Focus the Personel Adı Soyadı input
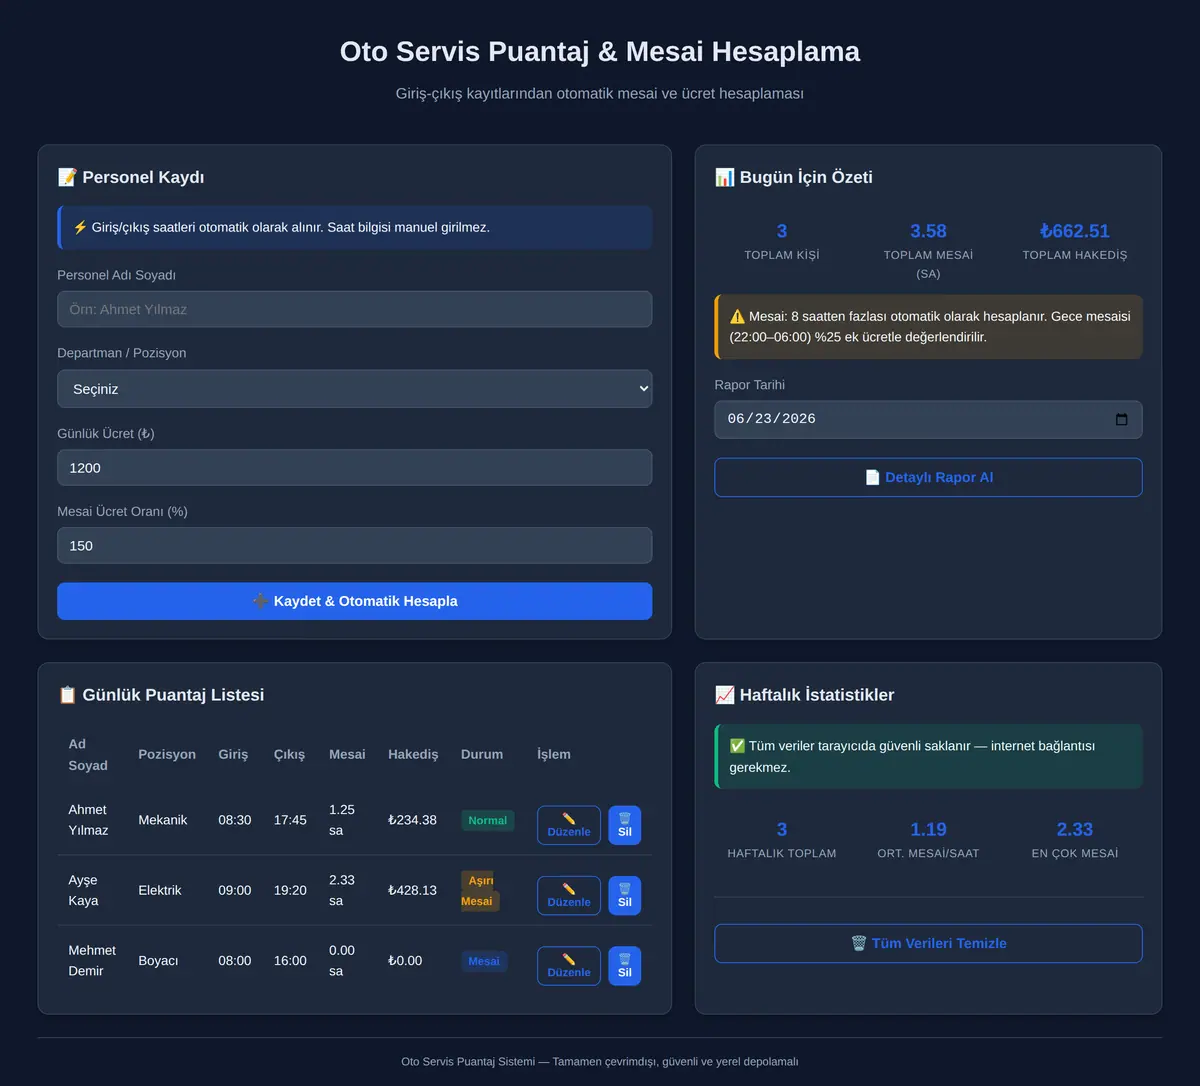The width and height of the screenshot is (1200, 1086). point(355,309)
